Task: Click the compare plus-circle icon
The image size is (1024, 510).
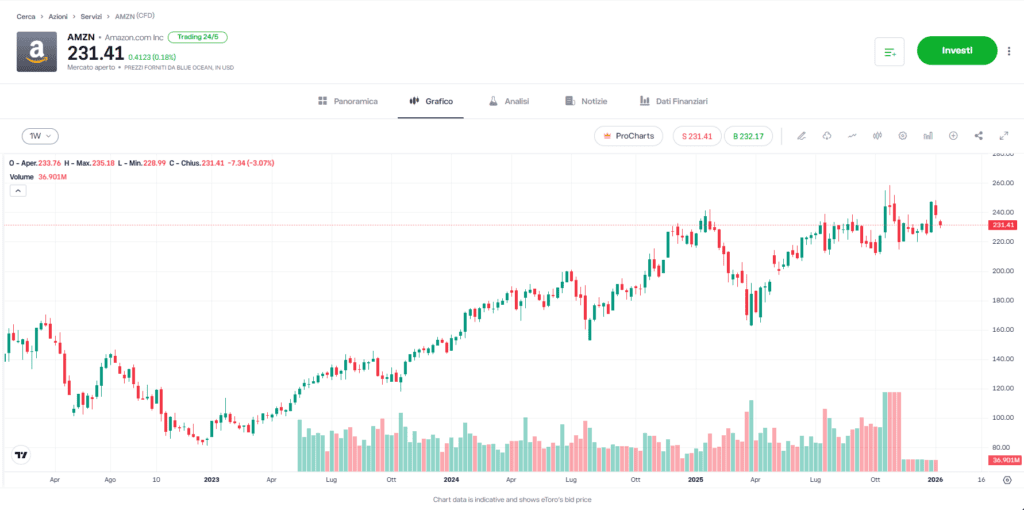Action: (x=953, y=136)
